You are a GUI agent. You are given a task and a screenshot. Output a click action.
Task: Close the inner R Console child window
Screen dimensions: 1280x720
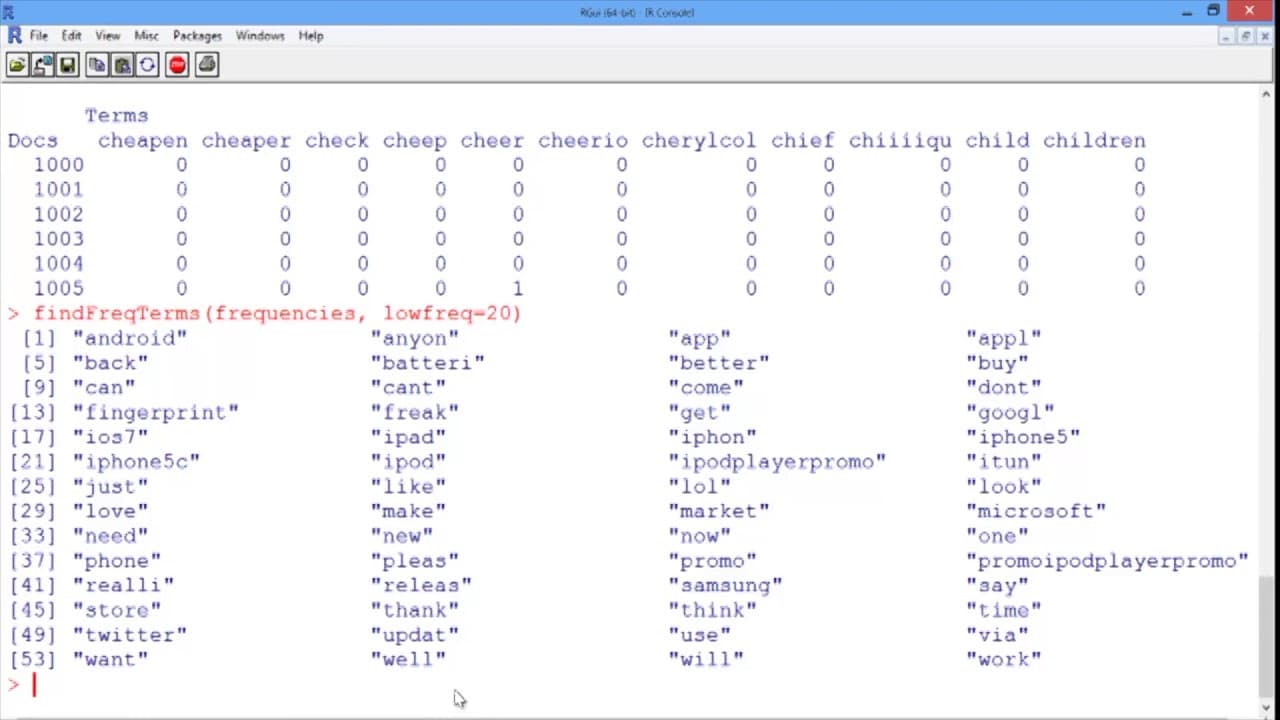[1264, 36]
